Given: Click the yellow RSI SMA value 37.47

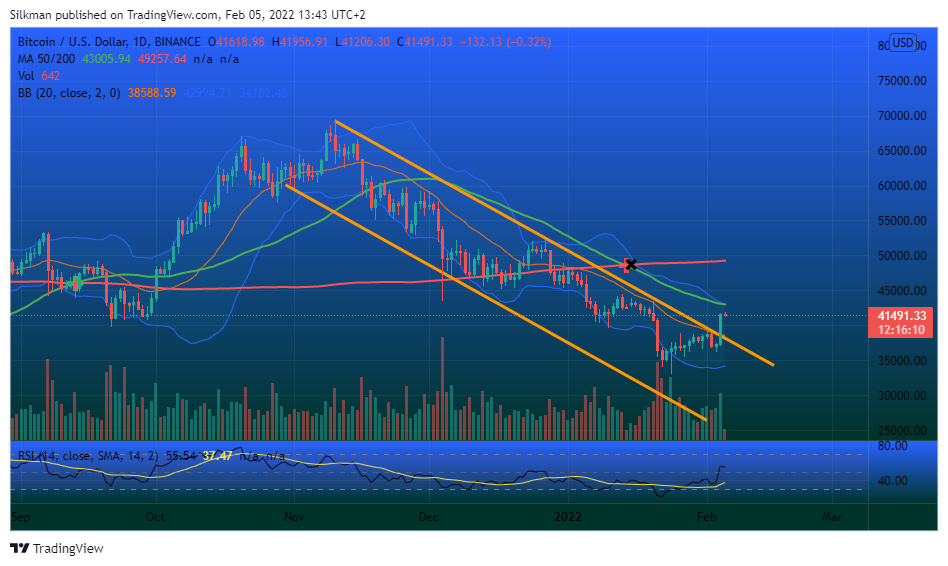Looking at the screenshot, I should point(217,456).
